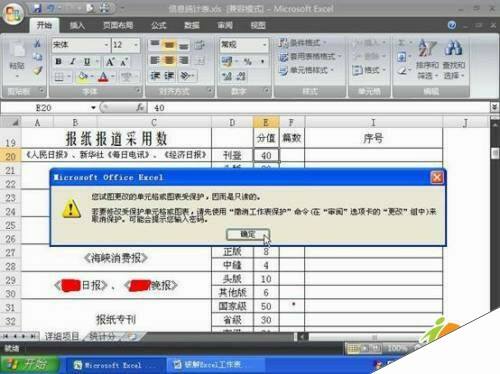This screenshot has width=500, height=374.
Task: Click the Cut scissors icon
Action: click(37, 44)
